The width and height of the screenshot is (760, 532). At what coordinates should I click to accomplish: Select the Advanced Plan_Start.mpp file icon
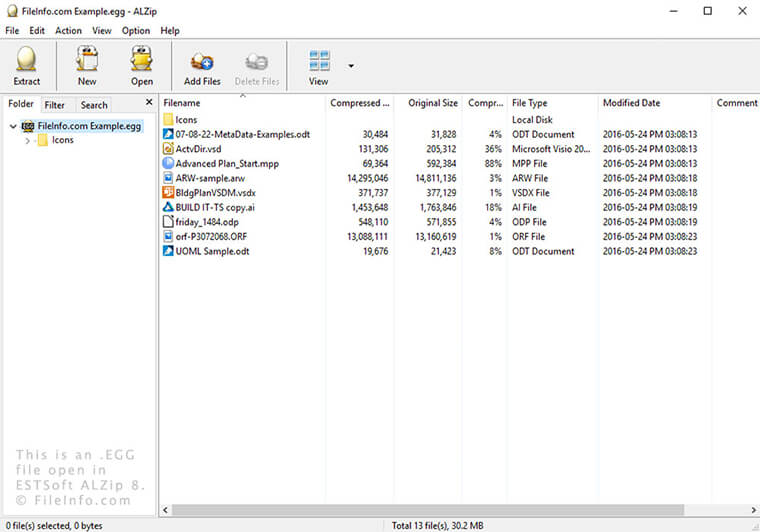point(168,163)
